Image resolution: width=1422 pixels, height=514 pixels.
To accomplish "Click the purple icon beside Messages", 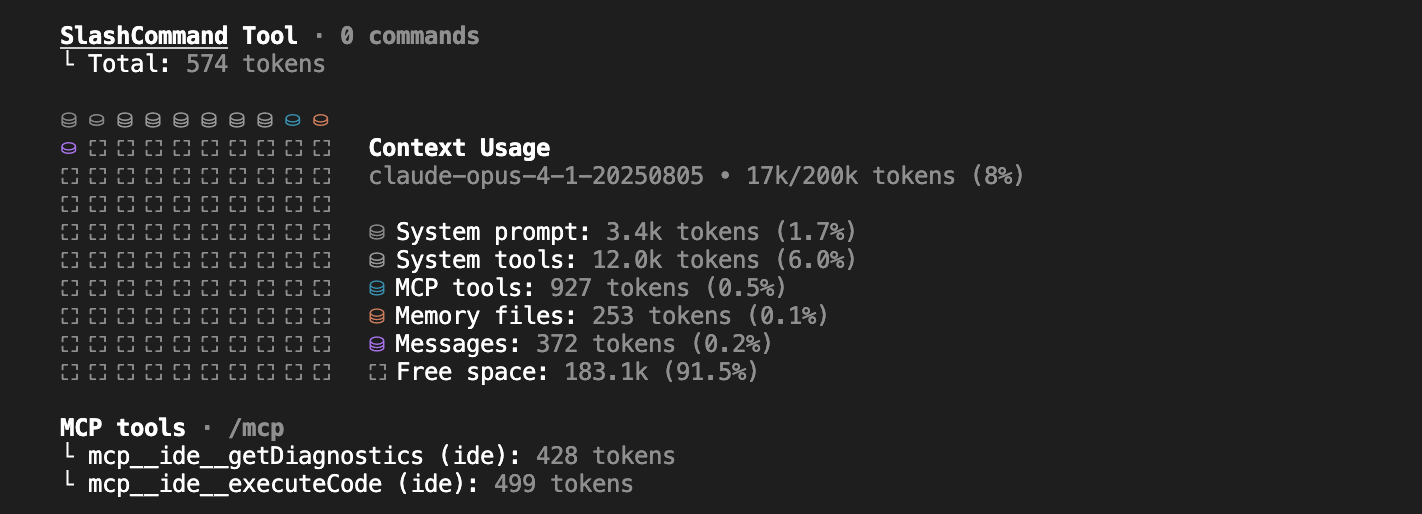I will click(377, 345).
